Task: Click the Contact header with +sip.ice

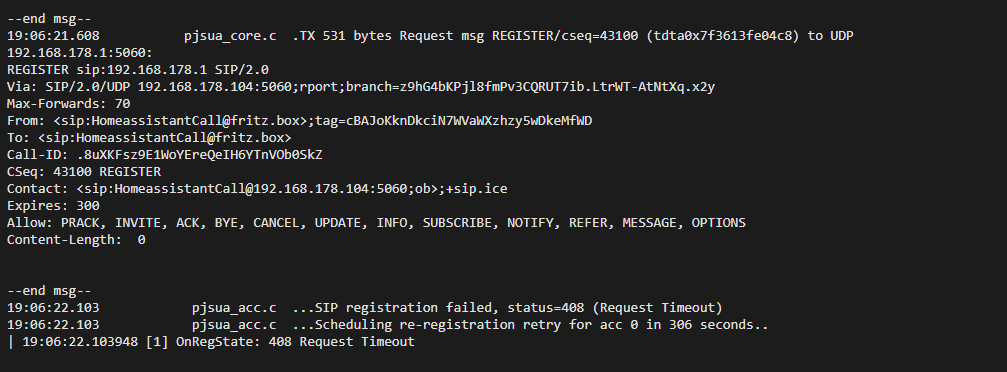Action: pyautogui.click(x=257, y=189)
